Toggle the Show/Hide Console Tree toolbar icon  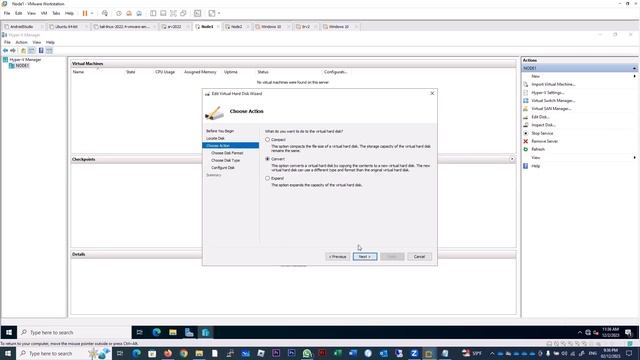pos(31,51)
